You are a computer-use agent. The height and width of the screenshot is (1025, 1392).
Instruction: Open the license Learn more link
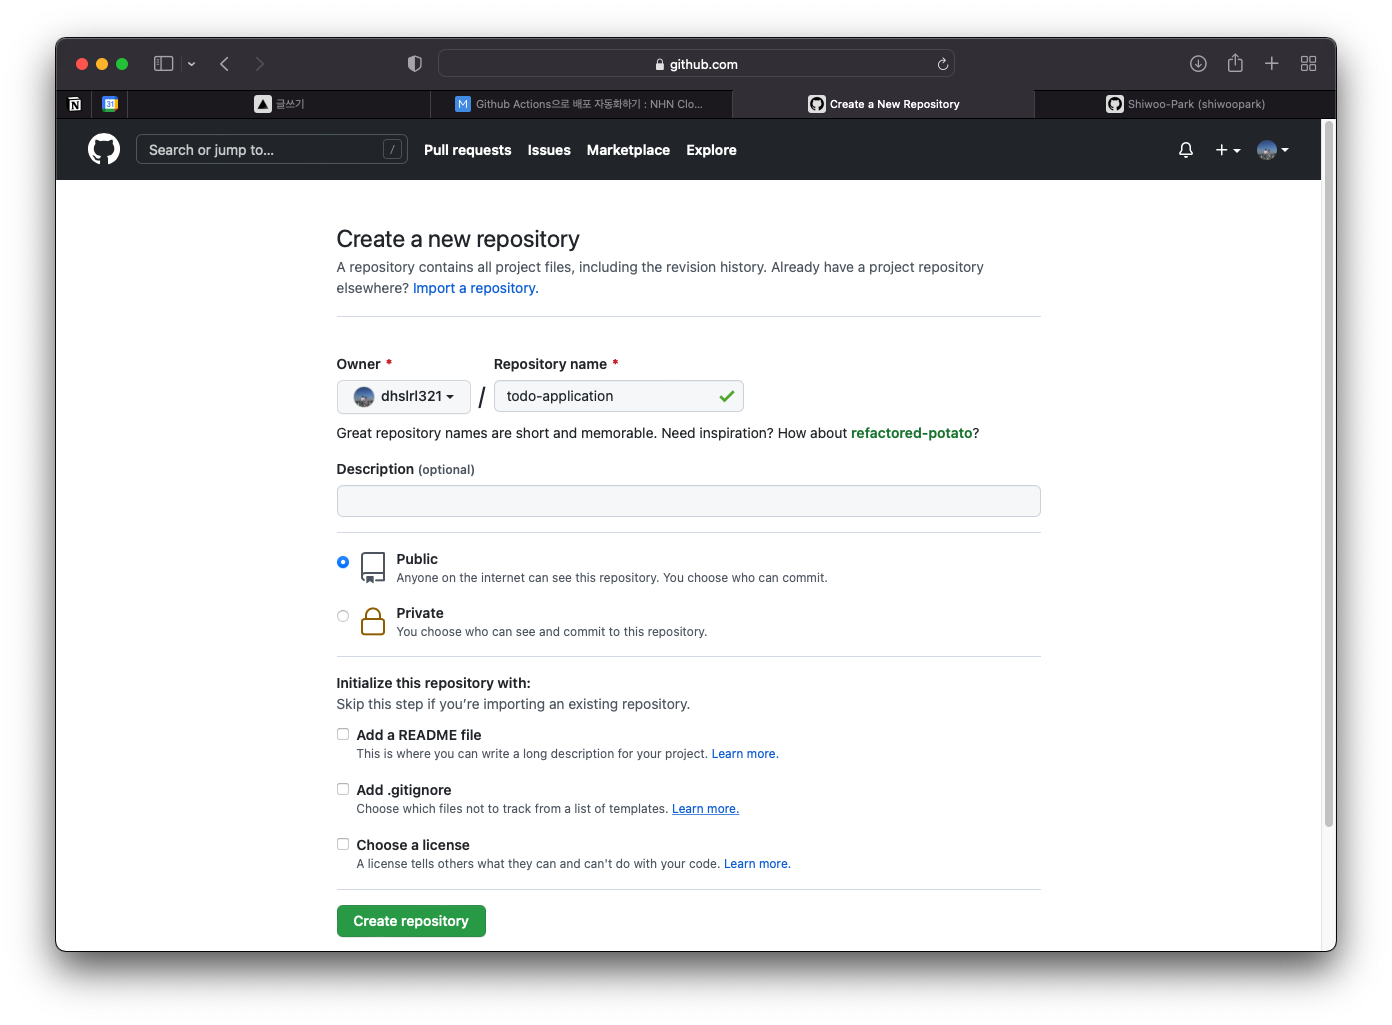click(x=757, y=864)
